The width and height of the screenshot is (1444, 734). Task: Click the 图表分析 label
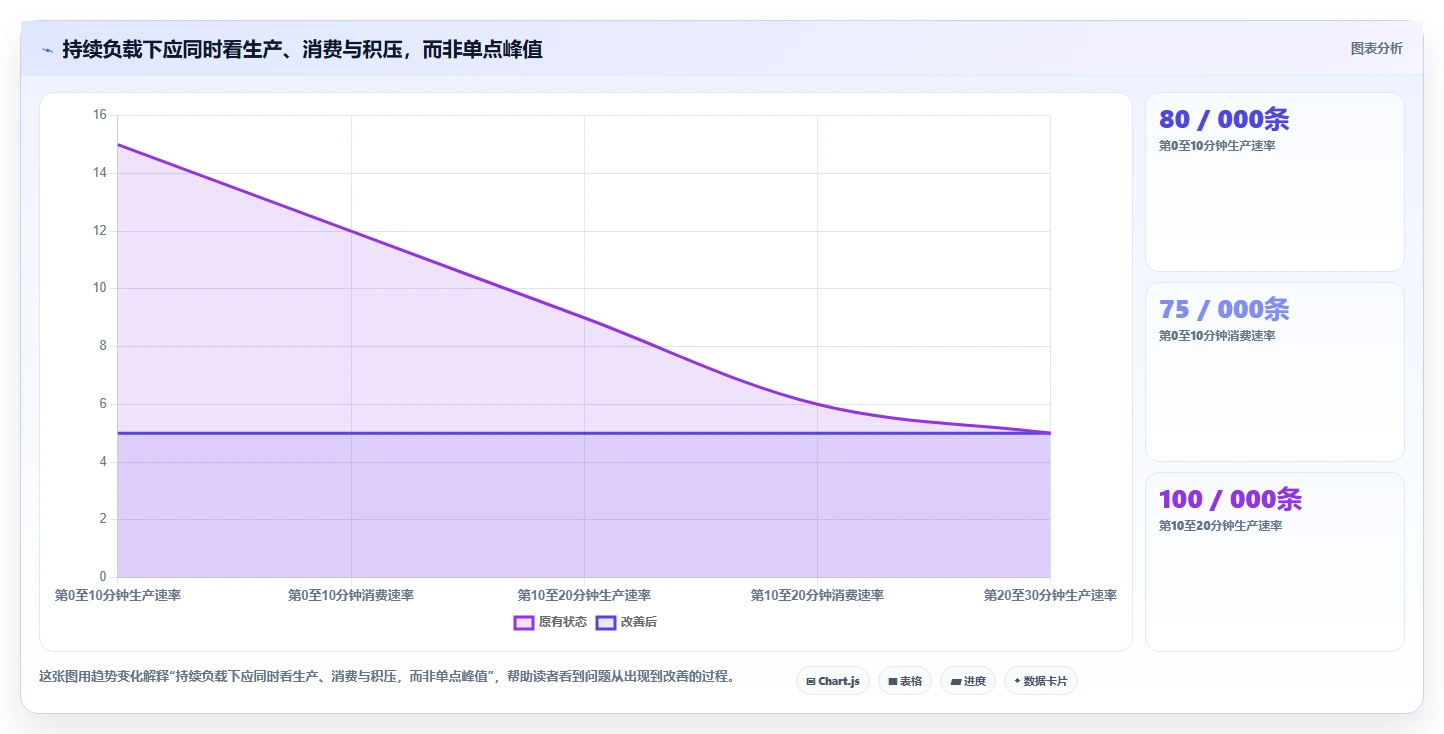[1376, 48]
